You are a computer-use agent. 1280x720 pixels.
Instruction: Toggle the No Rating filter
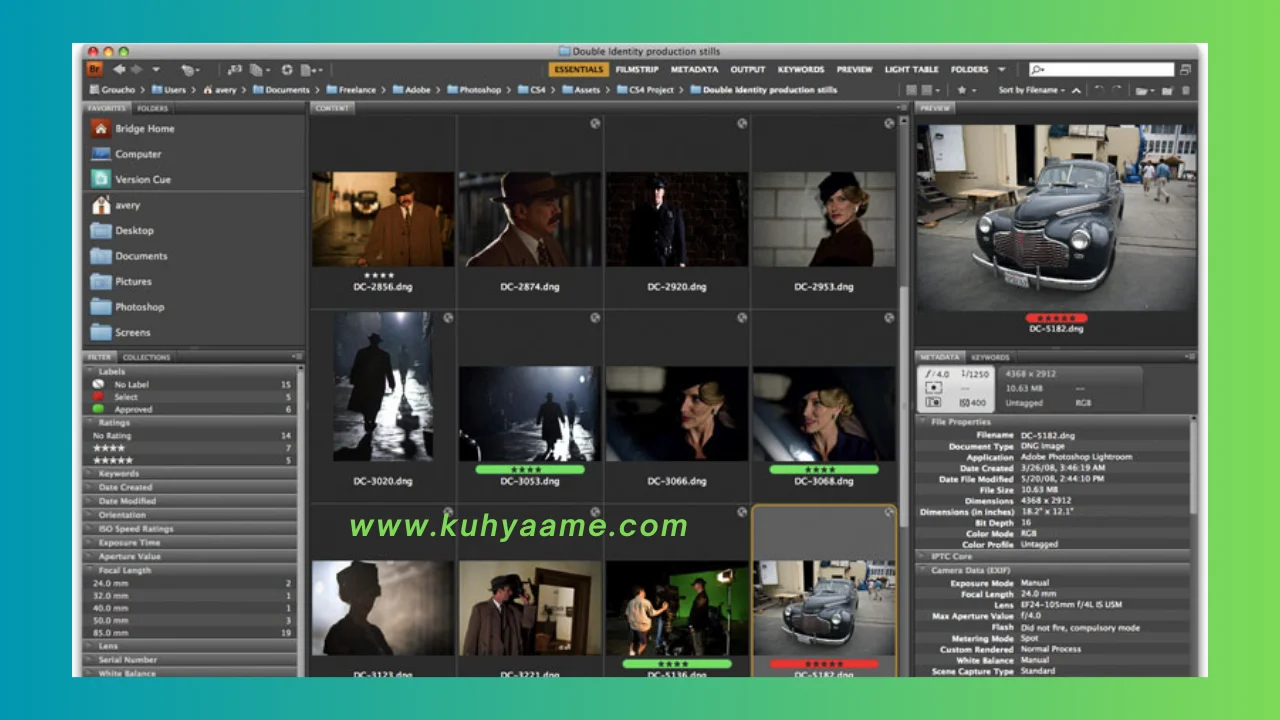tap(191, 436)
